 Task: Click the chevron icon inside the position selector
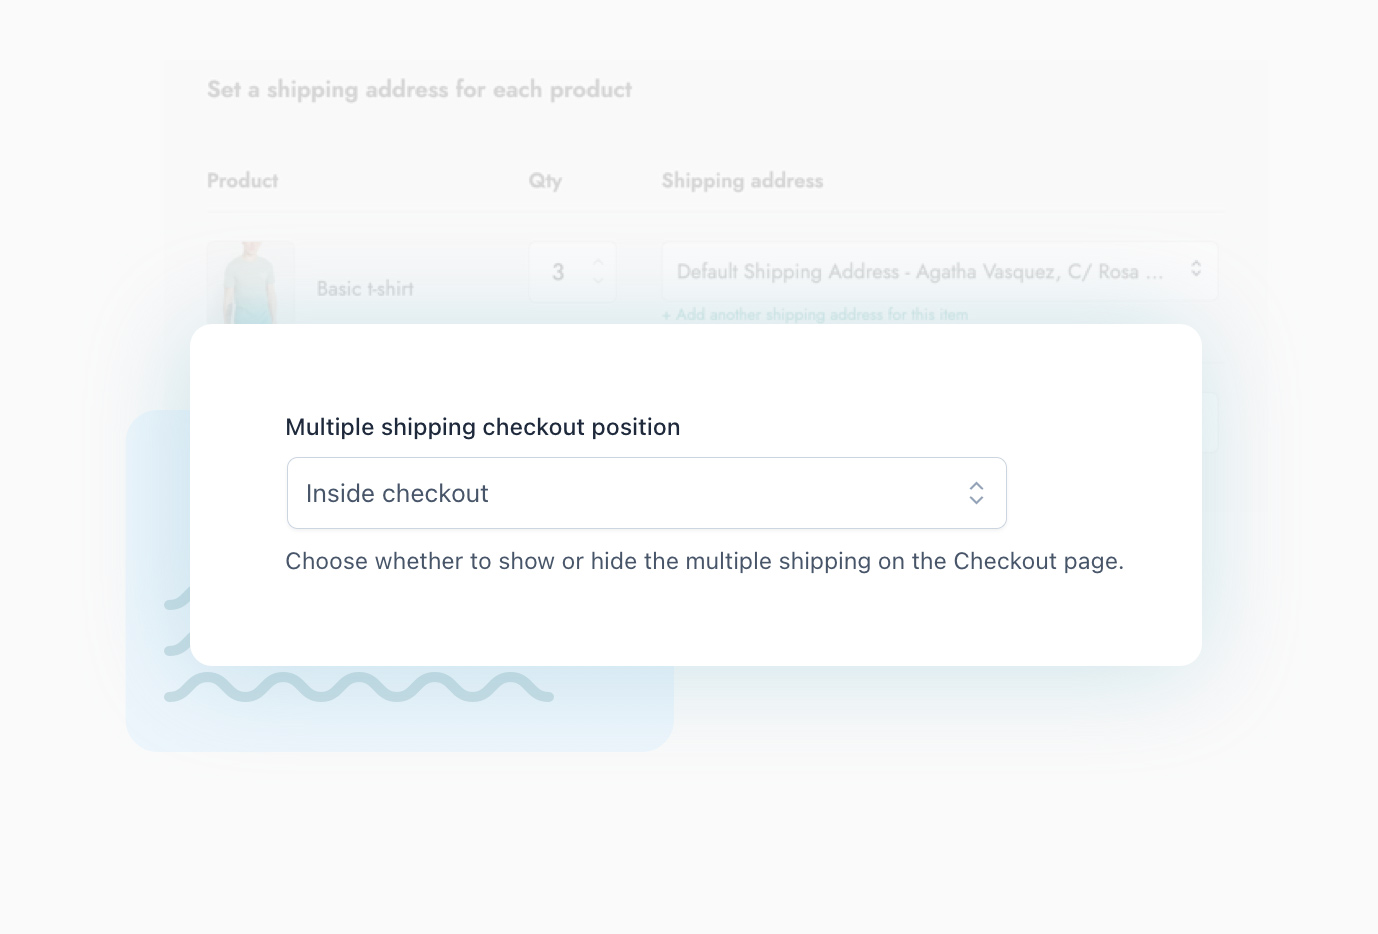point(976,493)
